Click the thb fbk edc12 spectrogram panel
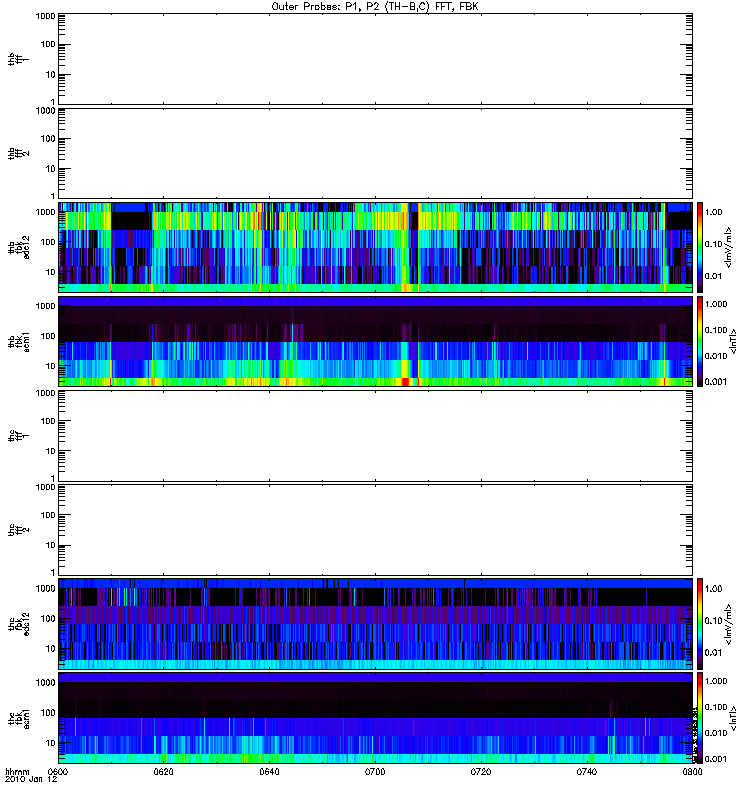Screen dimensions: 750x800 tap(376, 247)
